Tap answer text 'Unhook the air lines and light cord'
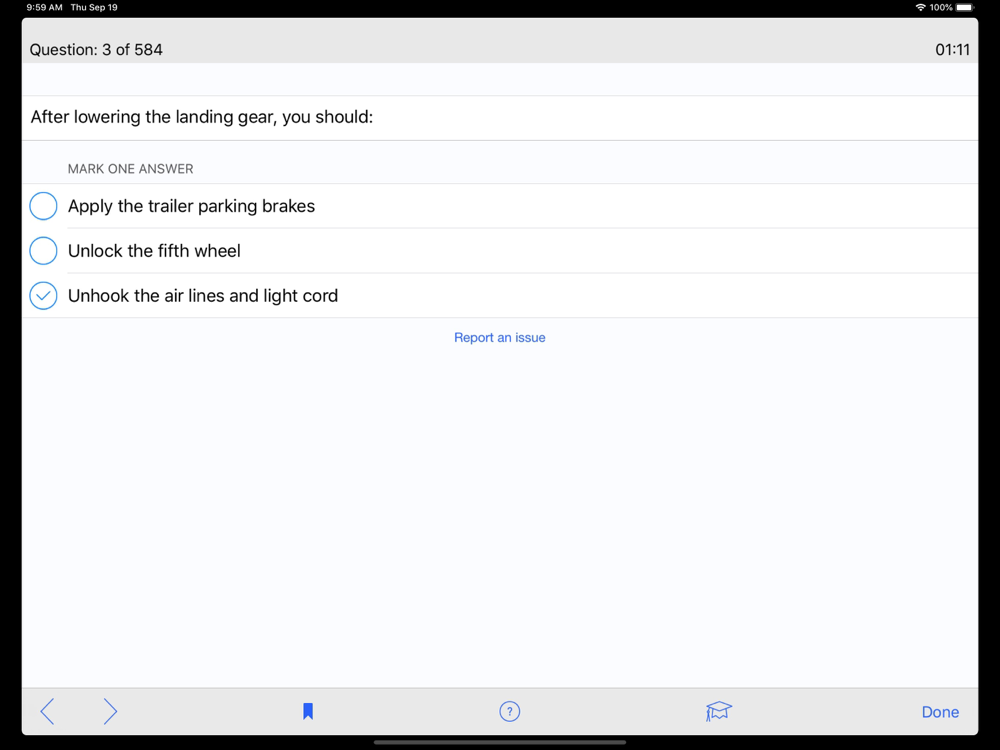 [203, 296]
